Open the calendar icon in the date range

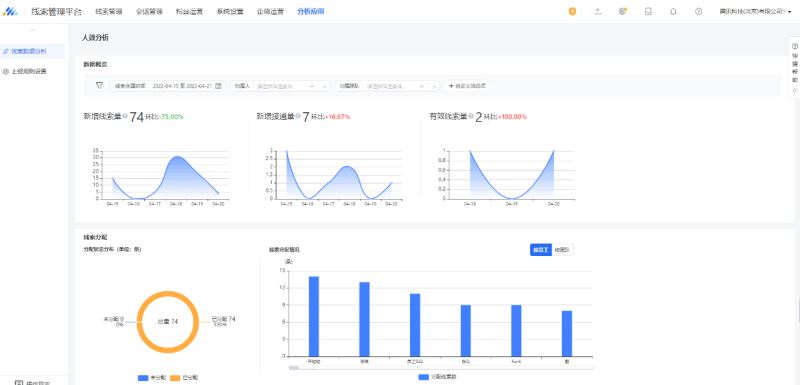click(x=218, y=86)
